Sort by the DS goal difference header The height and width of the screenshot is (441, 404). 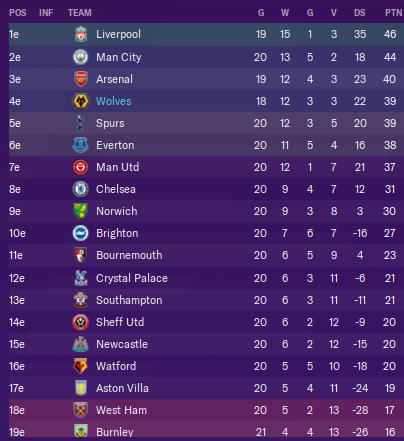pyautogui.click(x=360, y=13)
